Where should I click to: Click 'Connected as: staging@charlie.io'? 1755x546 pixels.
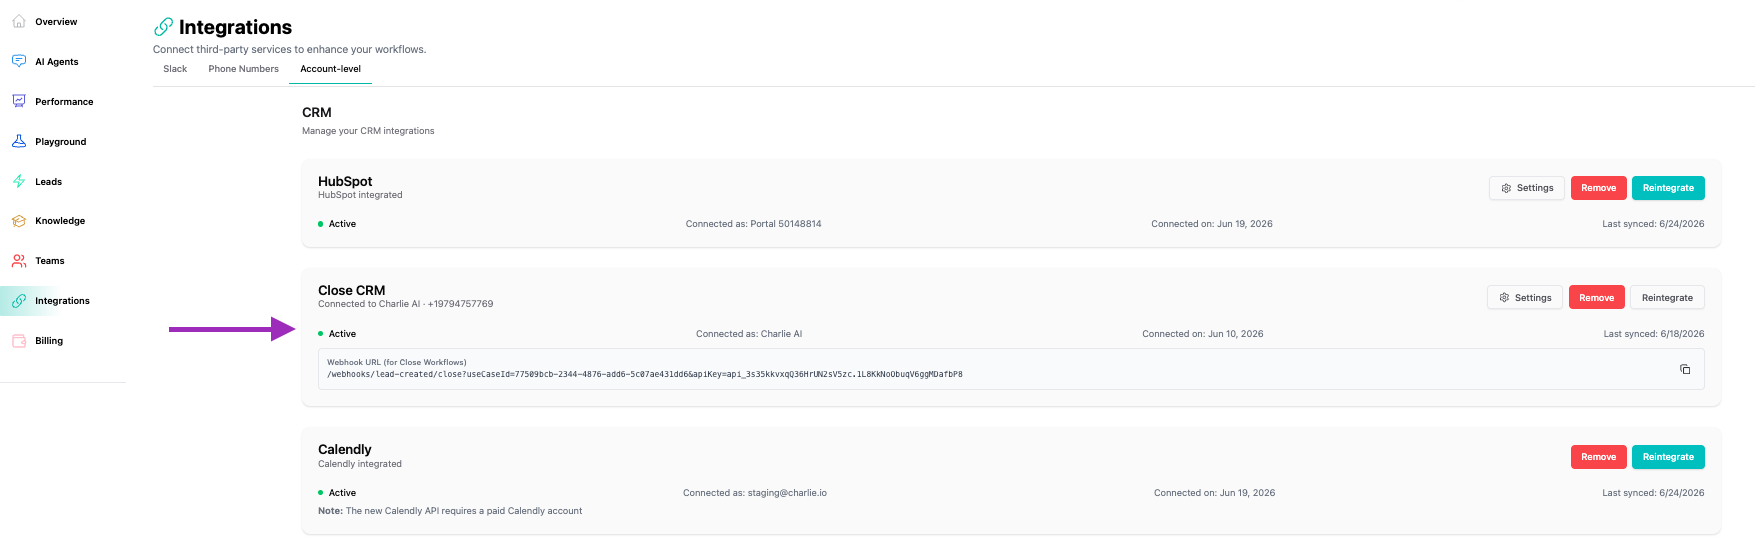755,493
